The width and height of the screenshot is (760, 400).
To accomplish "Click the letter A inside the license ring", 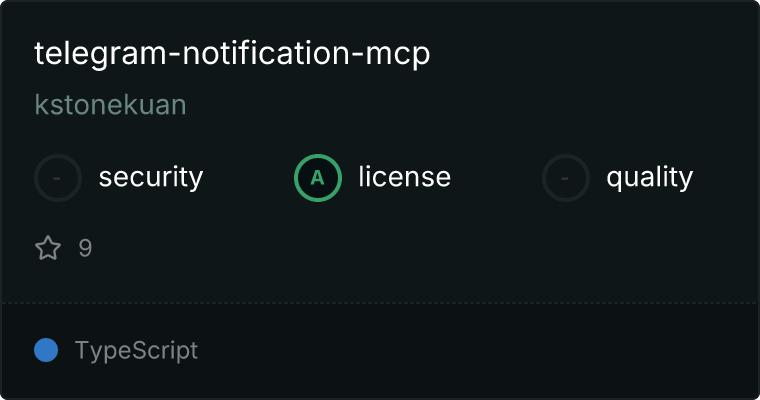I will coord(317,178).
